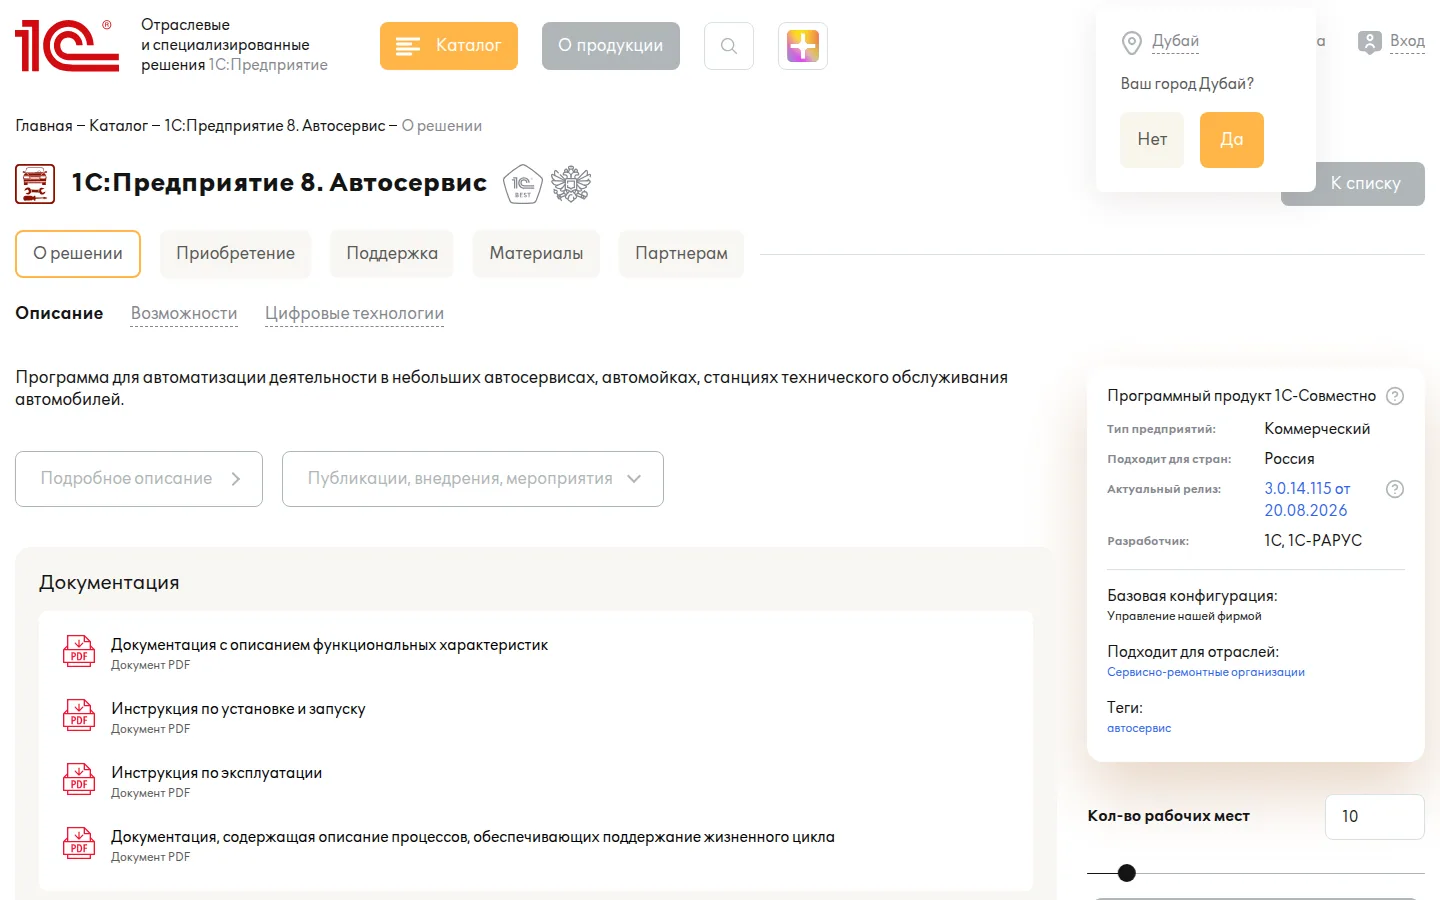Viewport: 1440px width, 900px height.
Task: Open Документация с описанием функциональных характеристик
Action: pyautogui.click(x=329, y=645)
